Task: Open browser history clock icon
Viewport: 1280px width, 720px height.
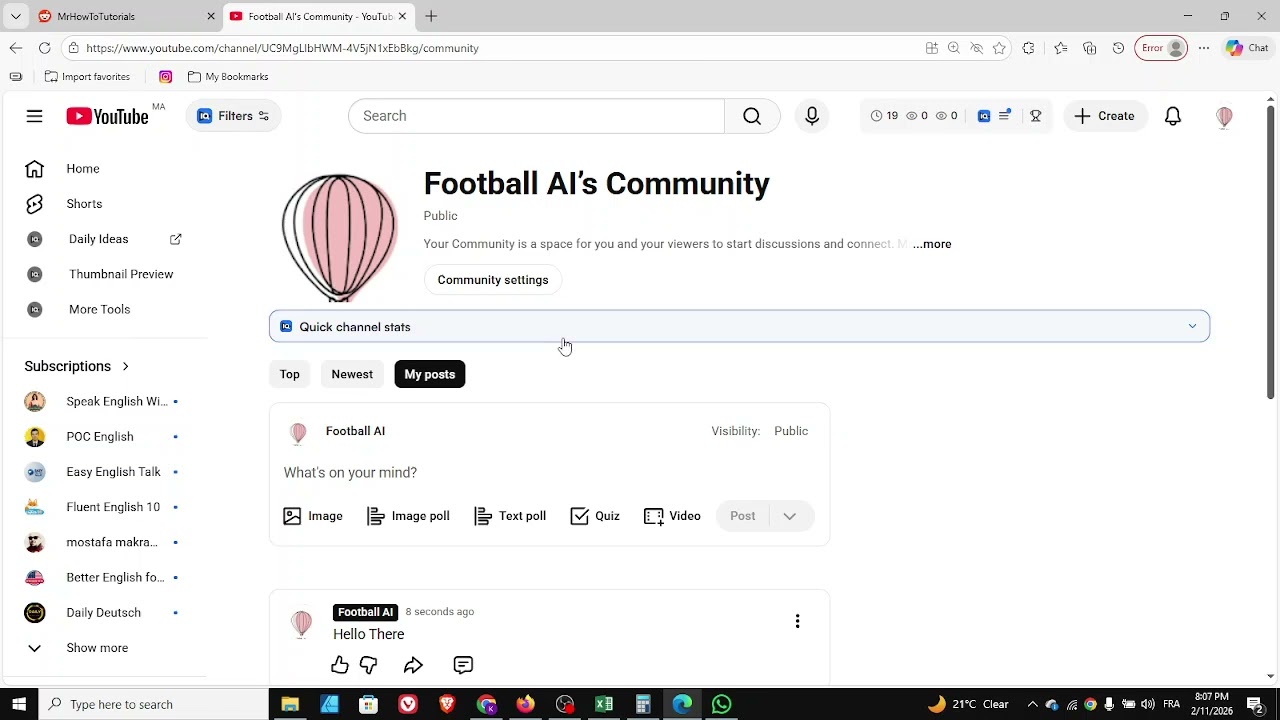Action: (x=1118, y=48)
